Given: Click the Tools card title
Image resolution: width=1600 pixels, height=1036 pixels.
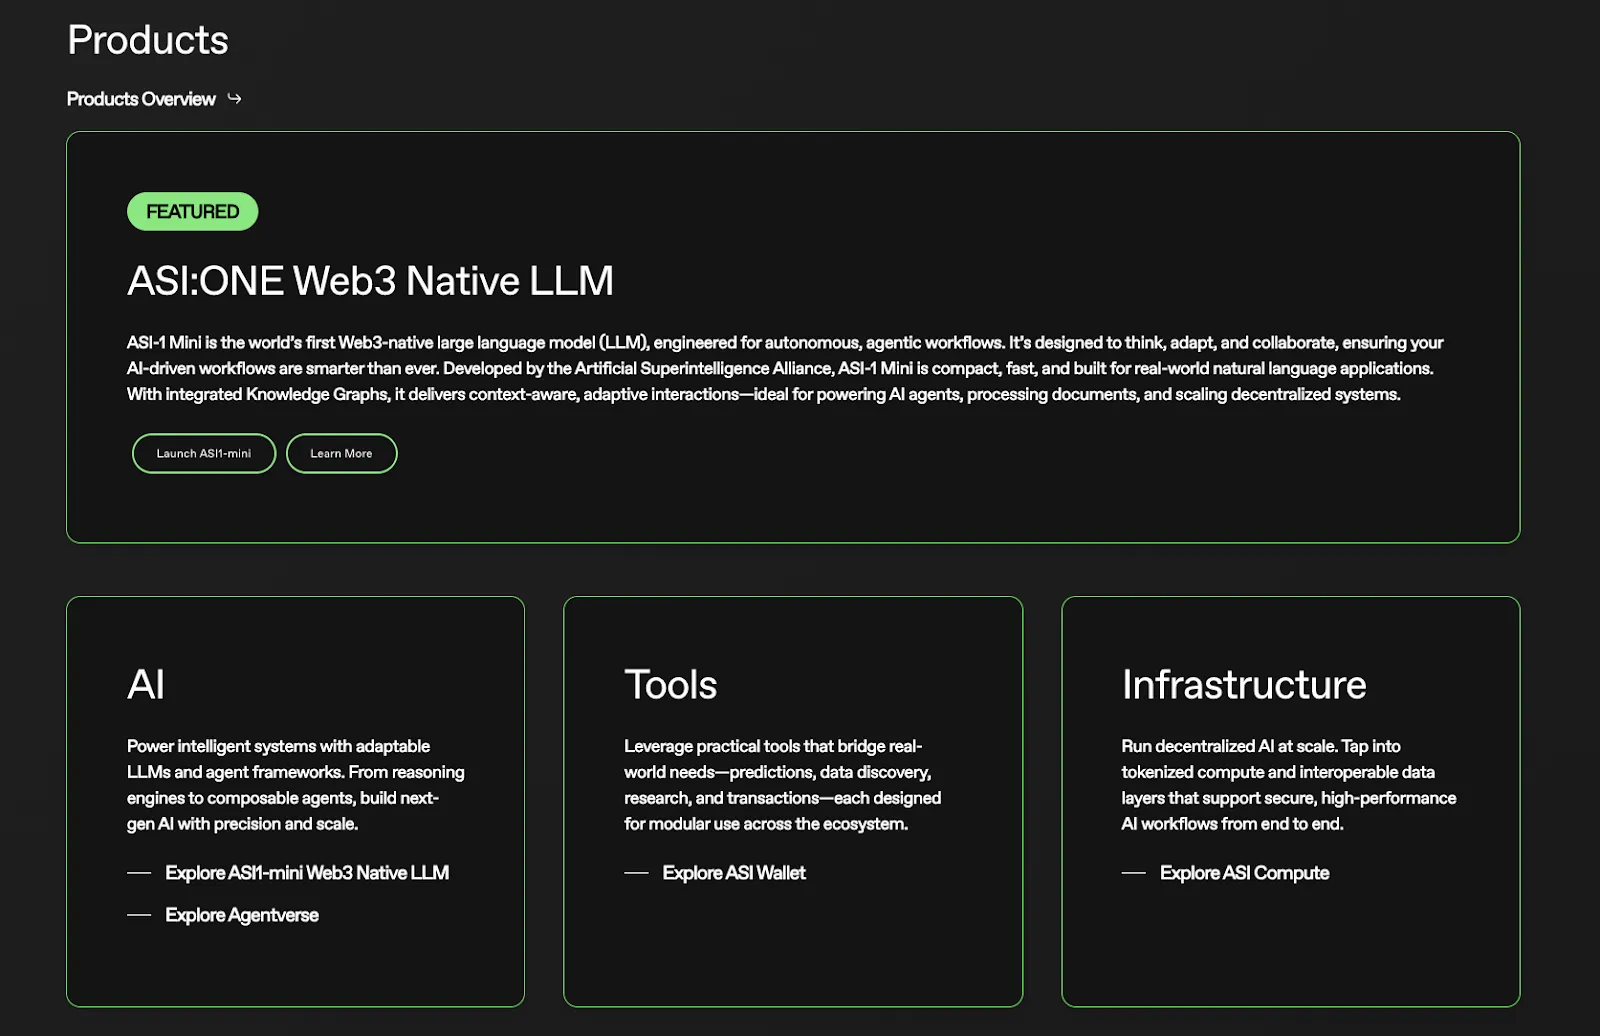Looking at the screenshot, I should [671, 685].
